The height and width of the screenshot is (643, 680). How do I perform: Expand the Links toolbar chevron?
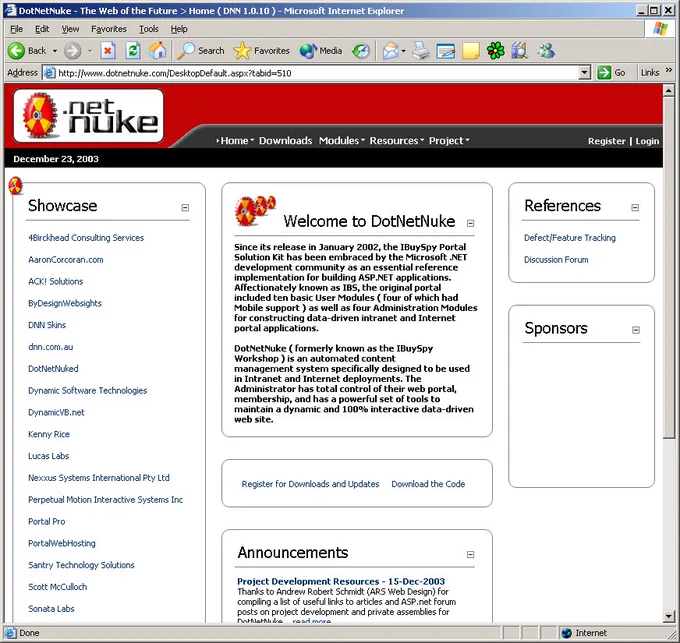669,70
